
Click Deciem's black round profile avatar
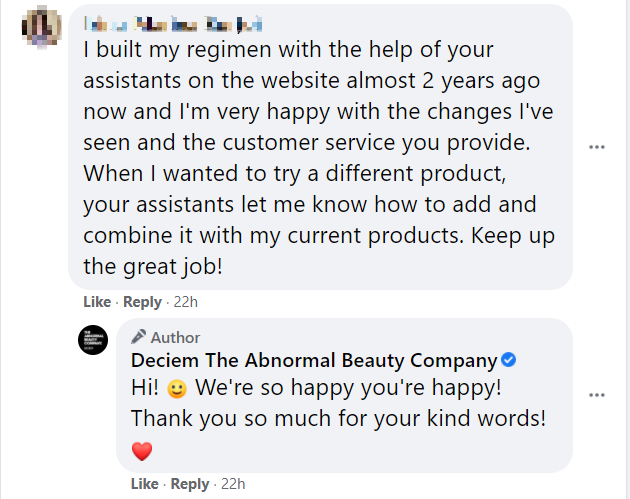pyautogui.click(x=92, y=340)
